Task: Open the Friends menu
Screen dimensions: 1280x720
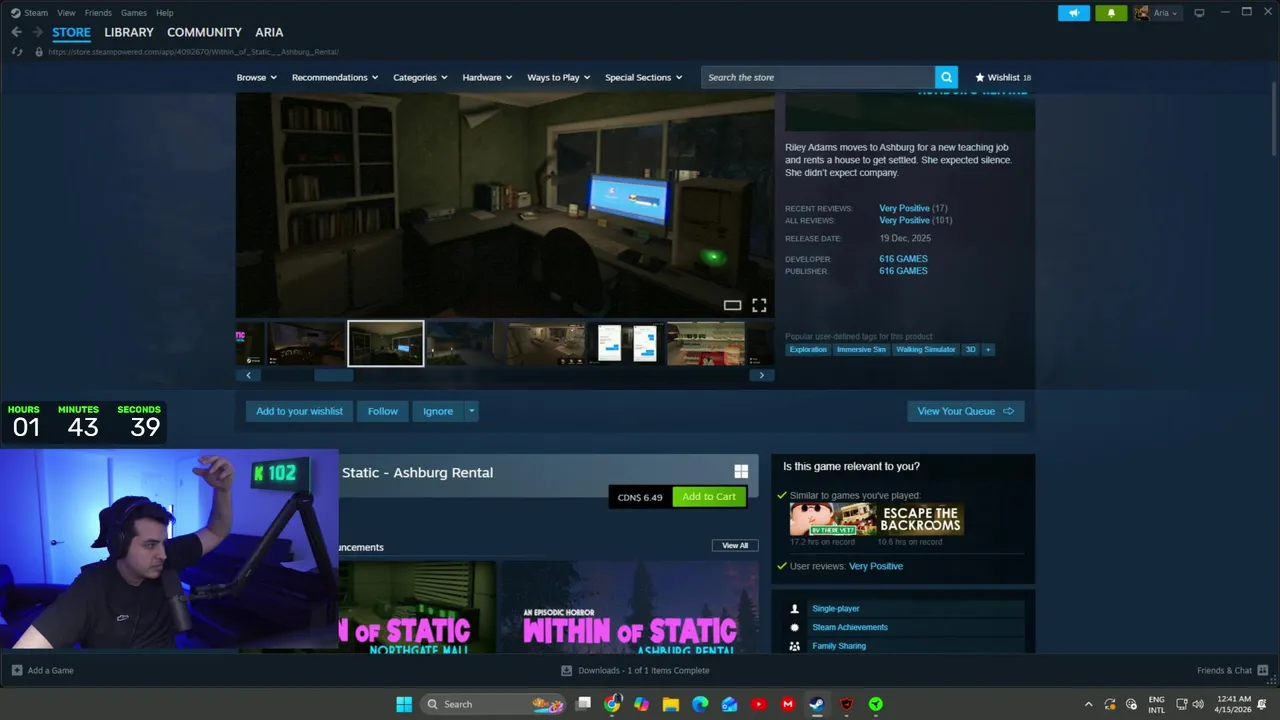Action: click(x=98, y=13)
